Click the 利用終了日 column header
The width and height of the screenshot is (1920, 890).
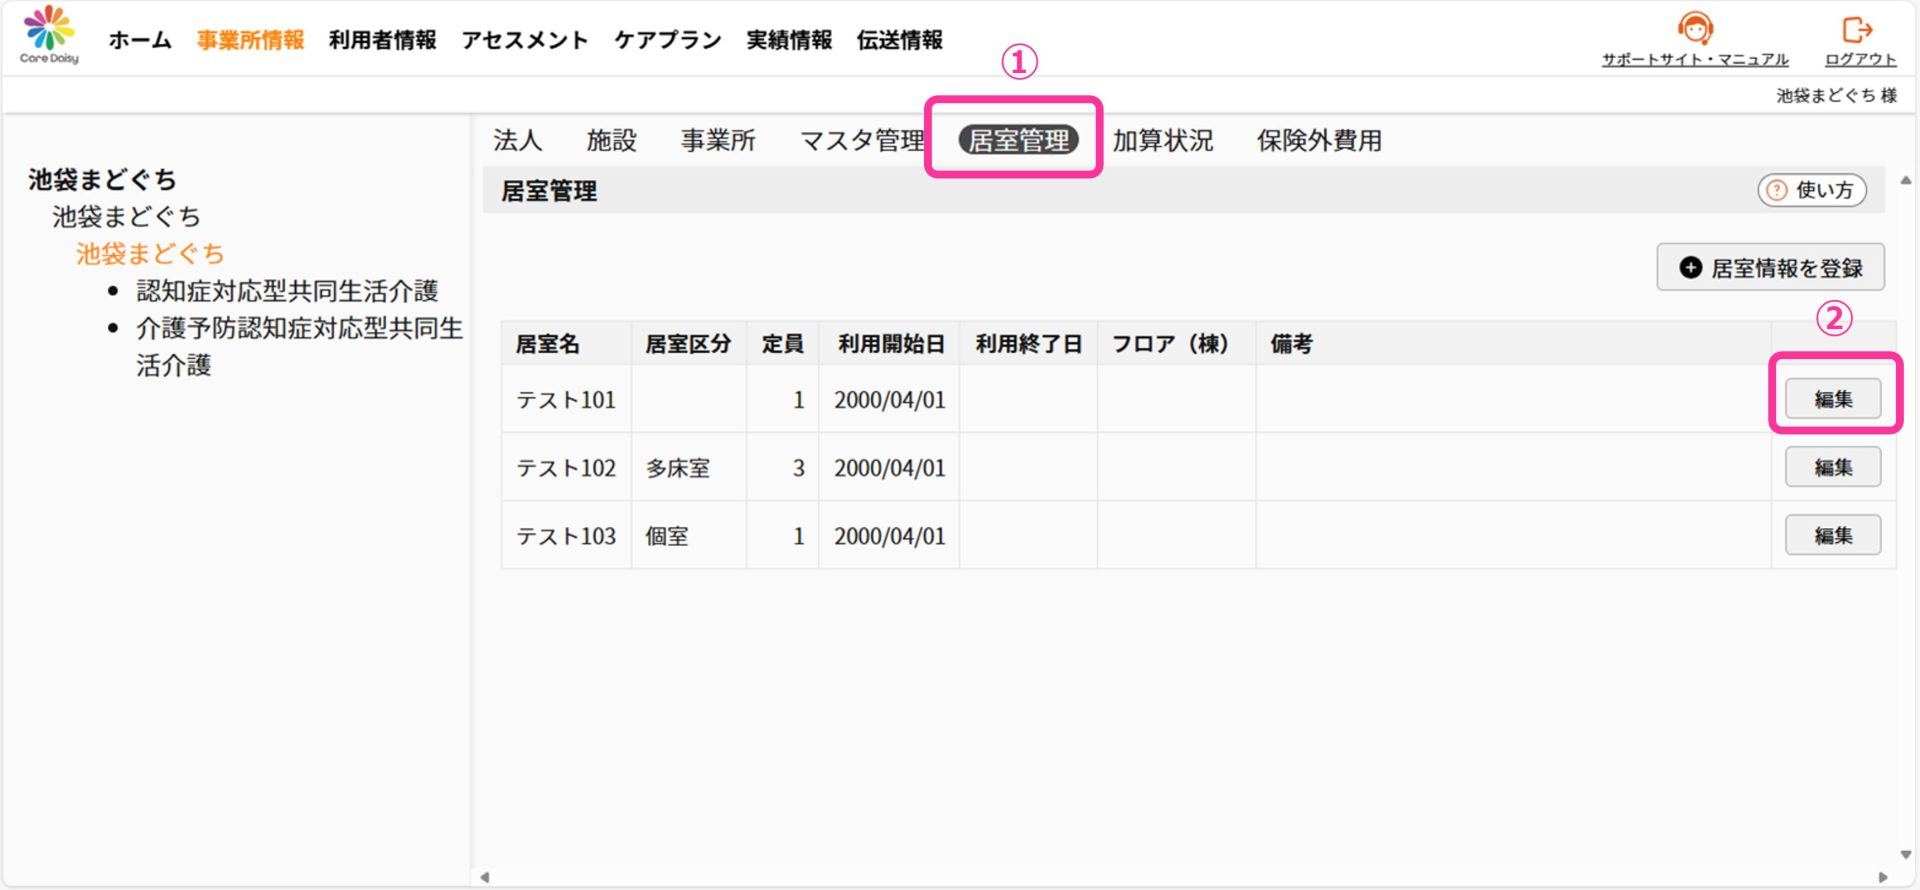tap(1029, 344)
